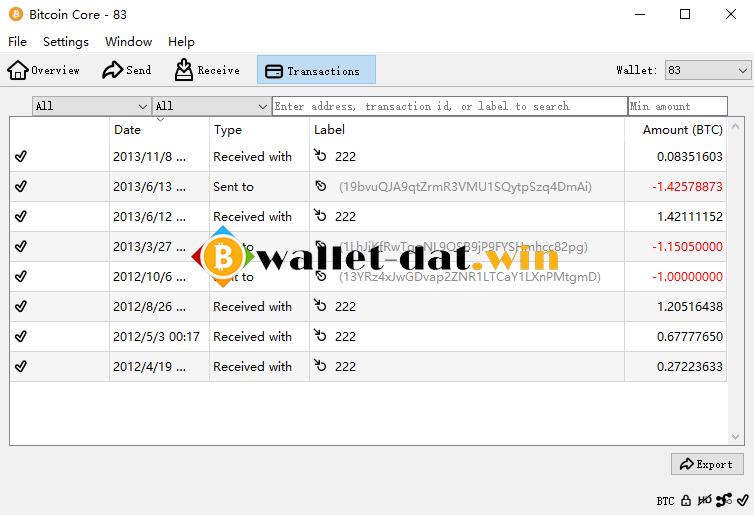
Task: Select the amount -1.42578873
Action: click(x=687, y=187)
